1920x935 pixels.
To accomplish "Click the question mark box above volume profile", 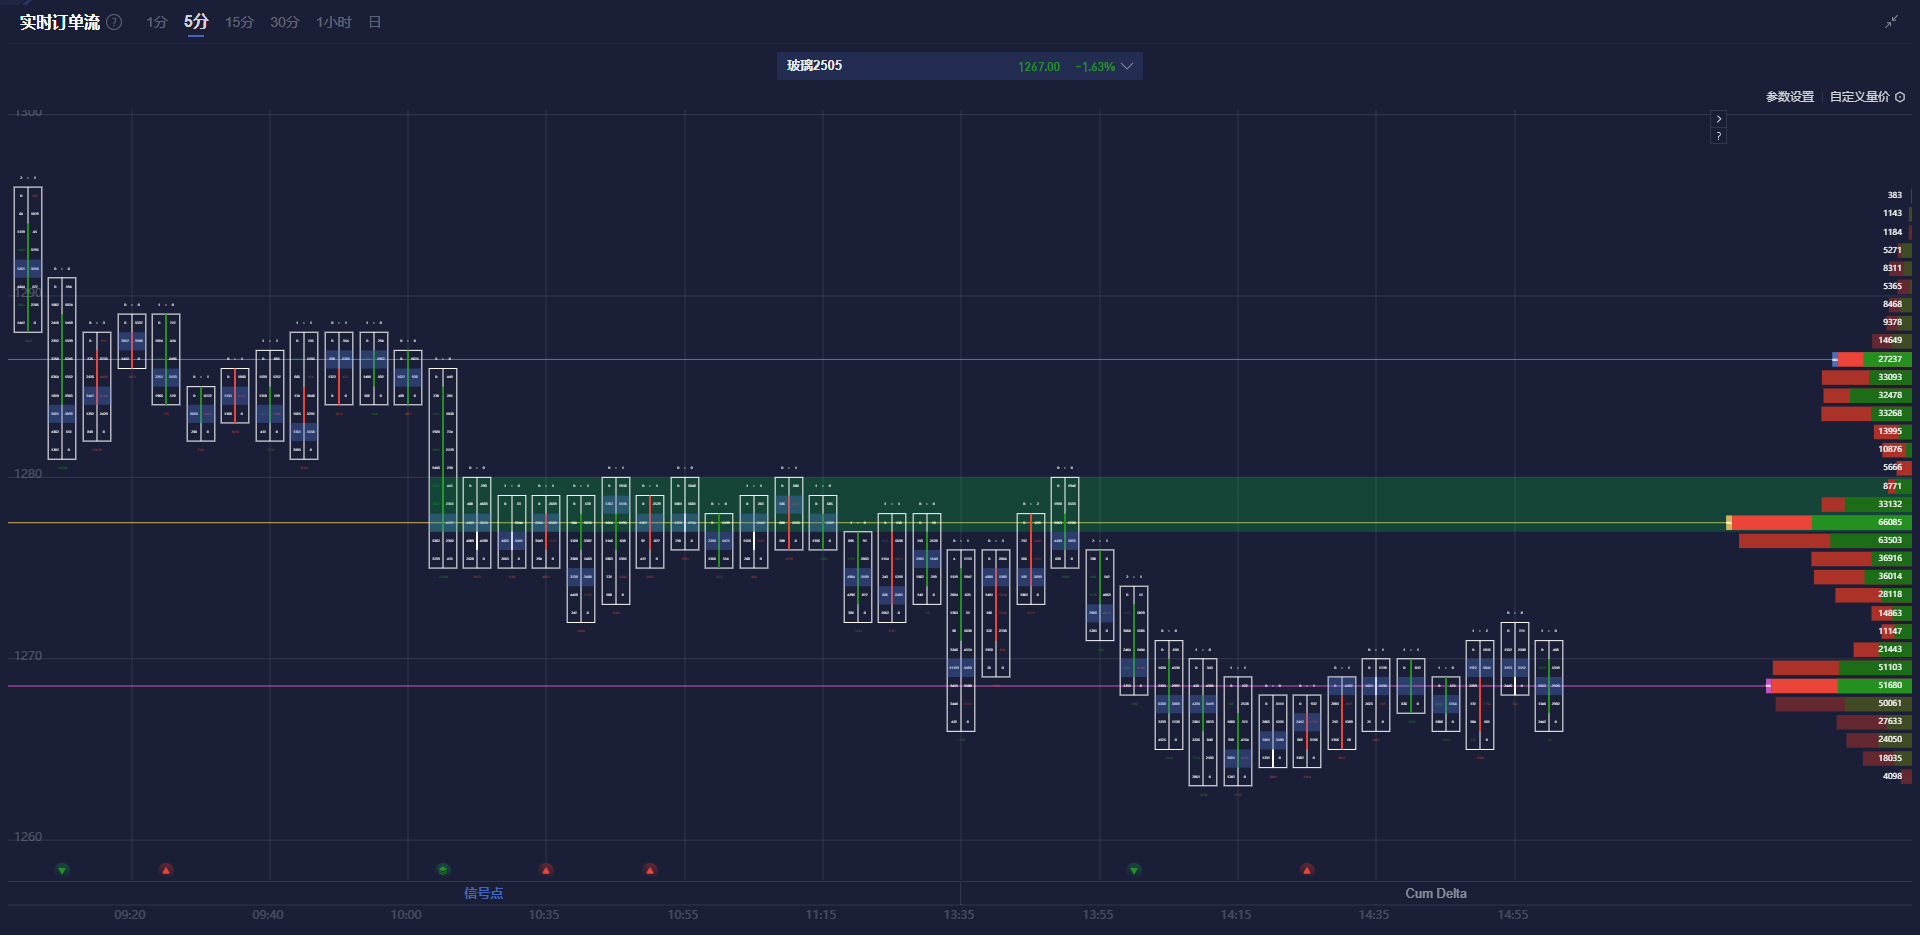I will tap(1718, 136).
